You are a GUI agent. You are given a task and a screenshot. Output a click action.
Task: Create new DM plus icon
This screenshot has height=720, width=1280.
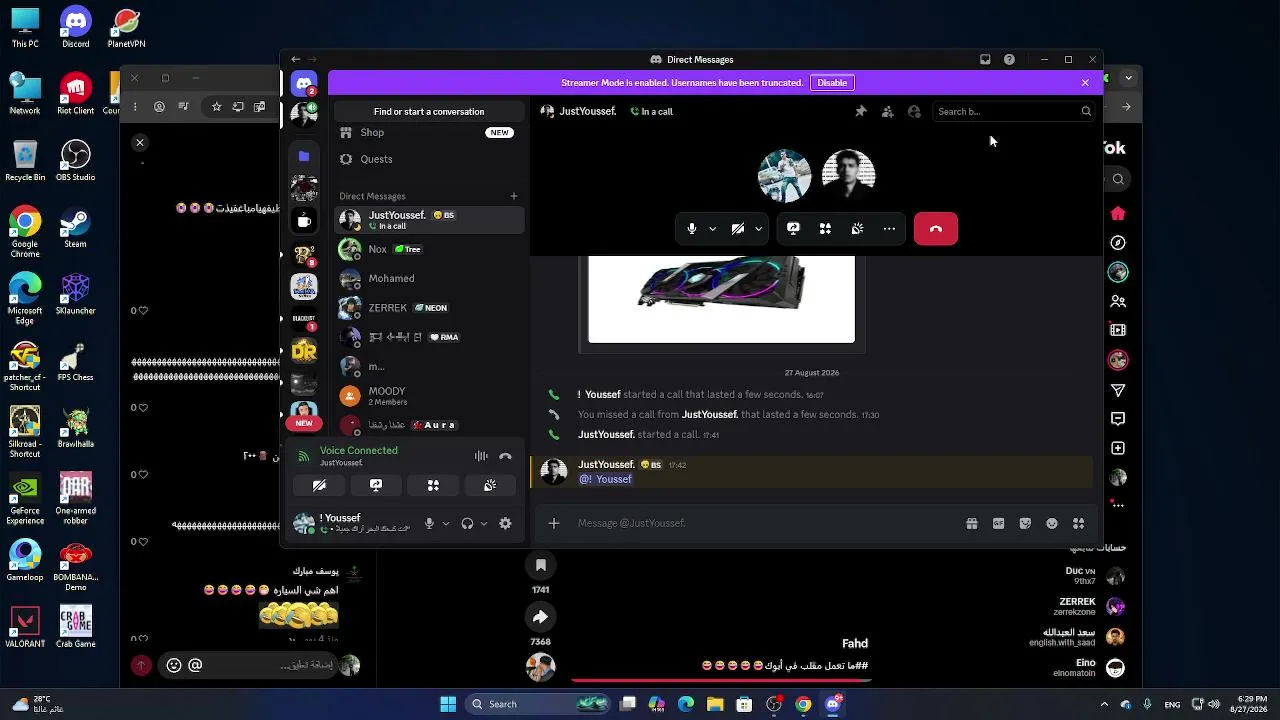(x=514, y=196)
